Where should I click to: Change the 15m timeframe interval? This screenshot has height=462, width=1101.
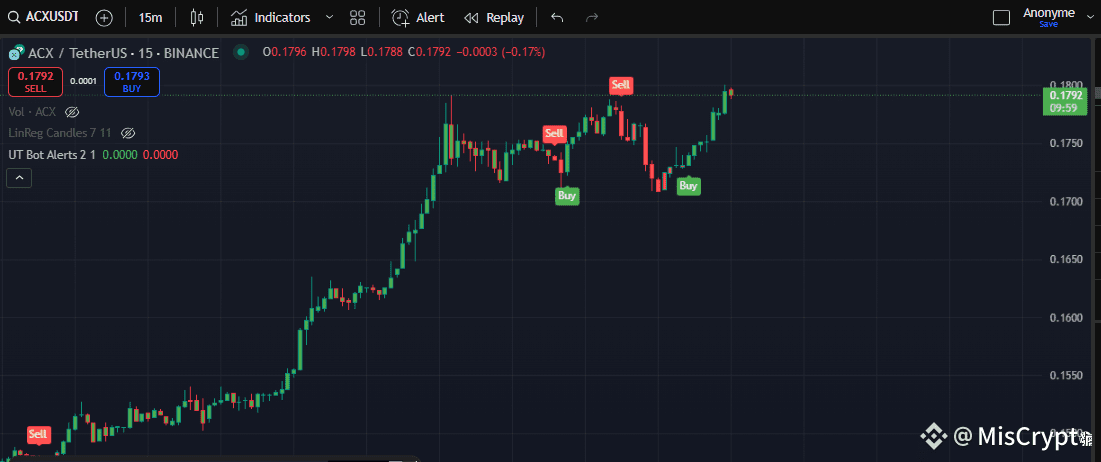pyautogui.click(x=150, y=18)
